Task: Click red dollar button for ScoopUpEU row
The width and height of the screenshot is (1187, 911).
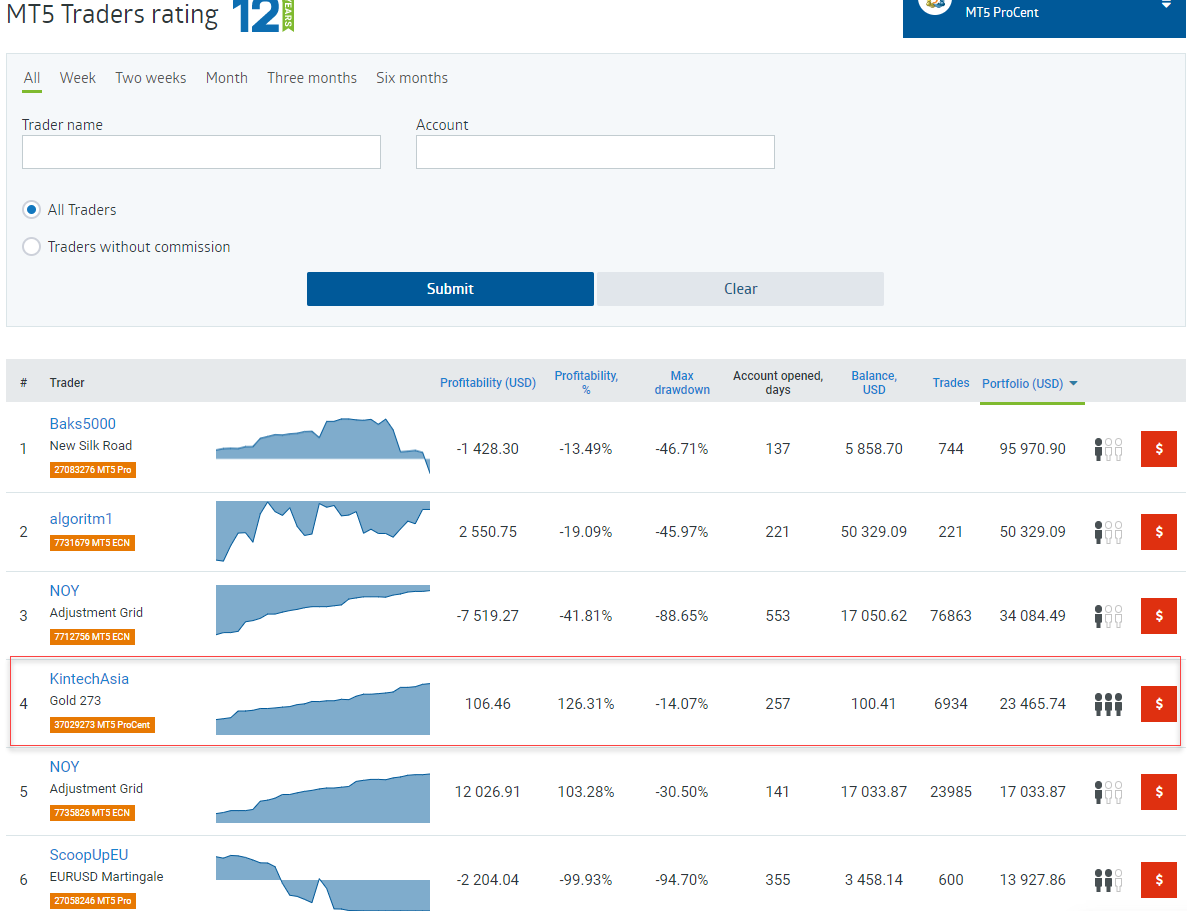Action: coord(1158,880)
